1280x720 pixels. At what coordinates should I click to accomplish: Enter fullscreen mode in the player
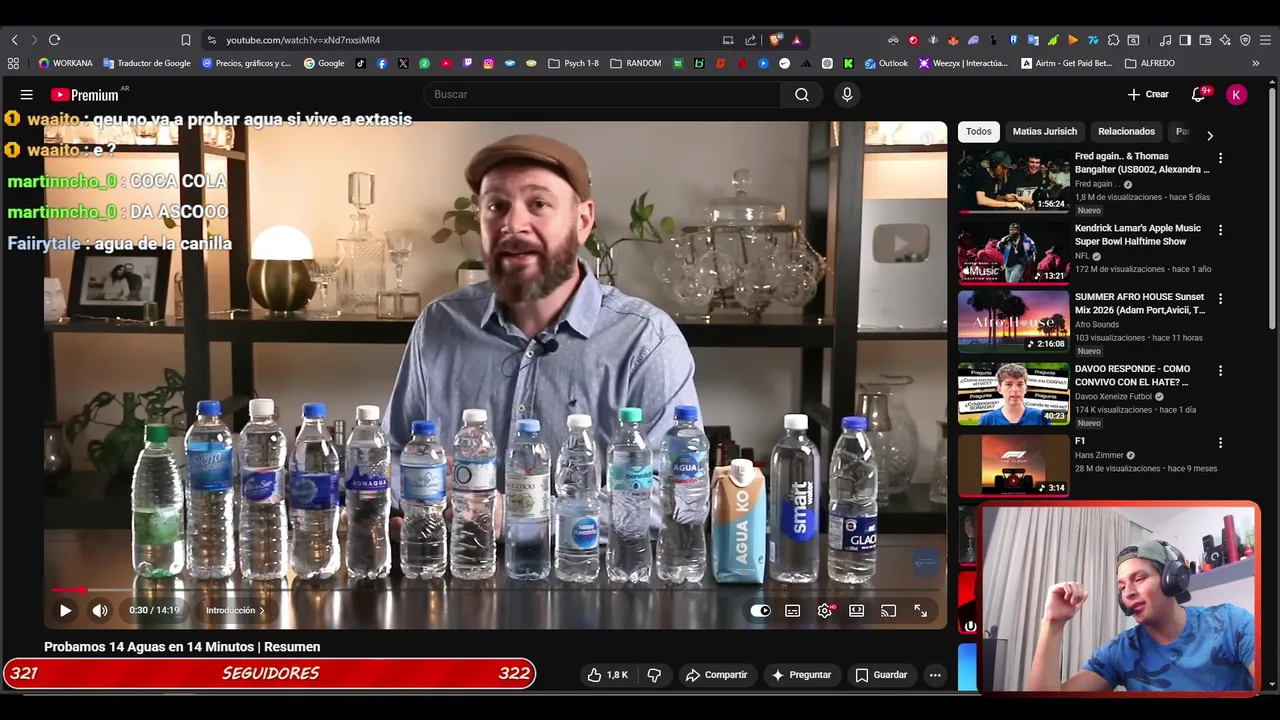pos(921,611)
